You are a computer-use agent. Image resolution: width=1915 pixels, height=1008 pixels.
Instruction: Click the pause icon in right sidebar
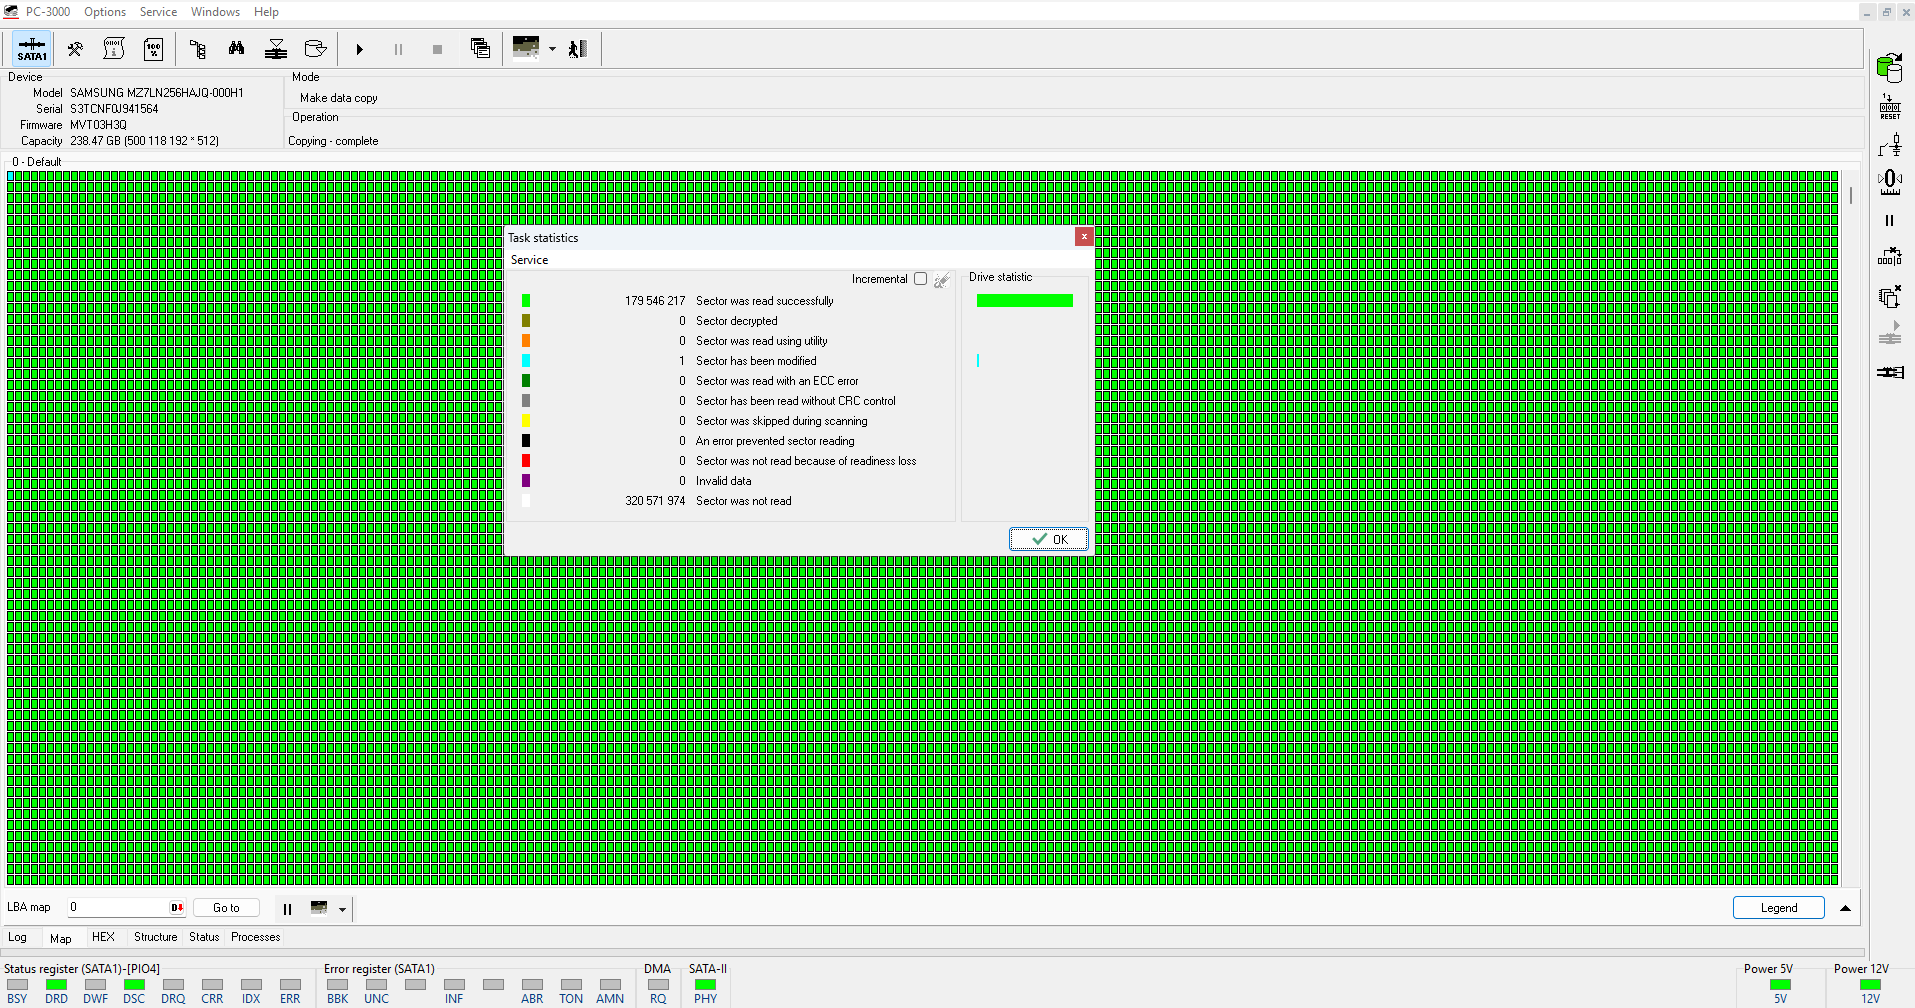pos(1889,221)
